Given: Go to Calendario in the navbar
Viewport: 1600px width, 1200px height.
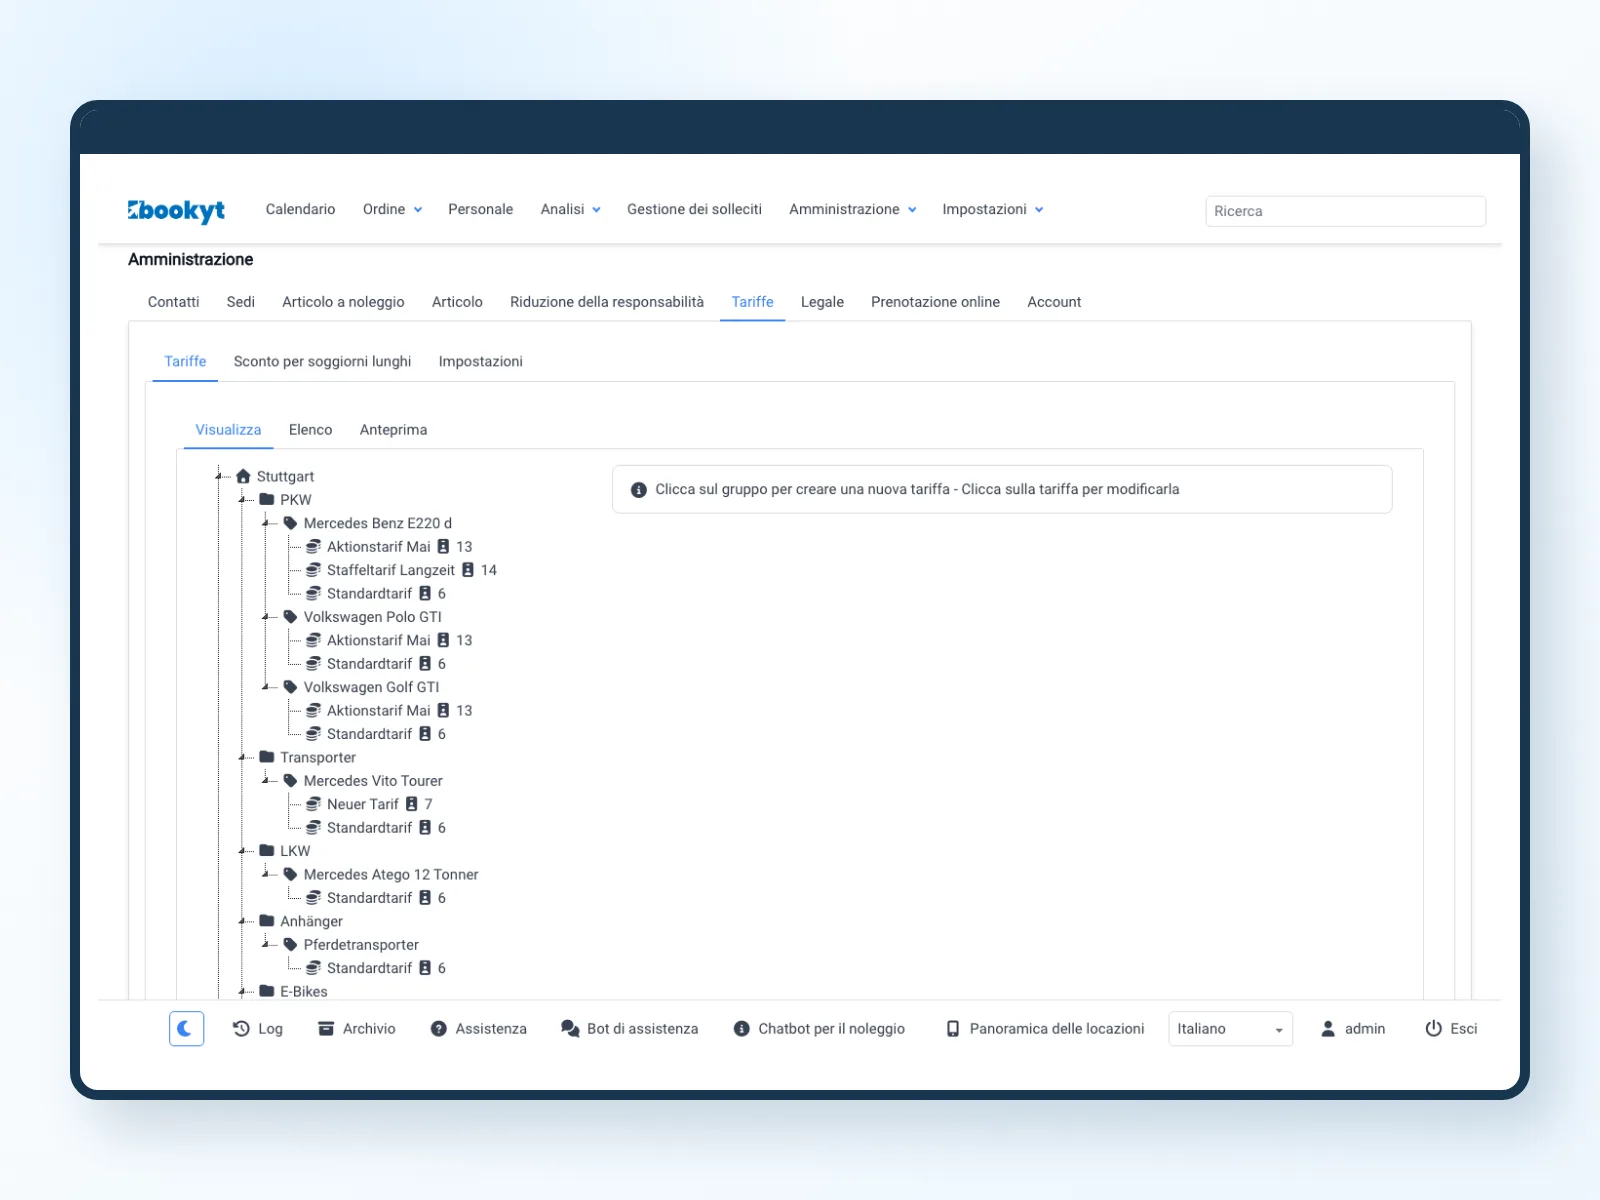Looking at the screenshot, I should (x=300, y=209).
